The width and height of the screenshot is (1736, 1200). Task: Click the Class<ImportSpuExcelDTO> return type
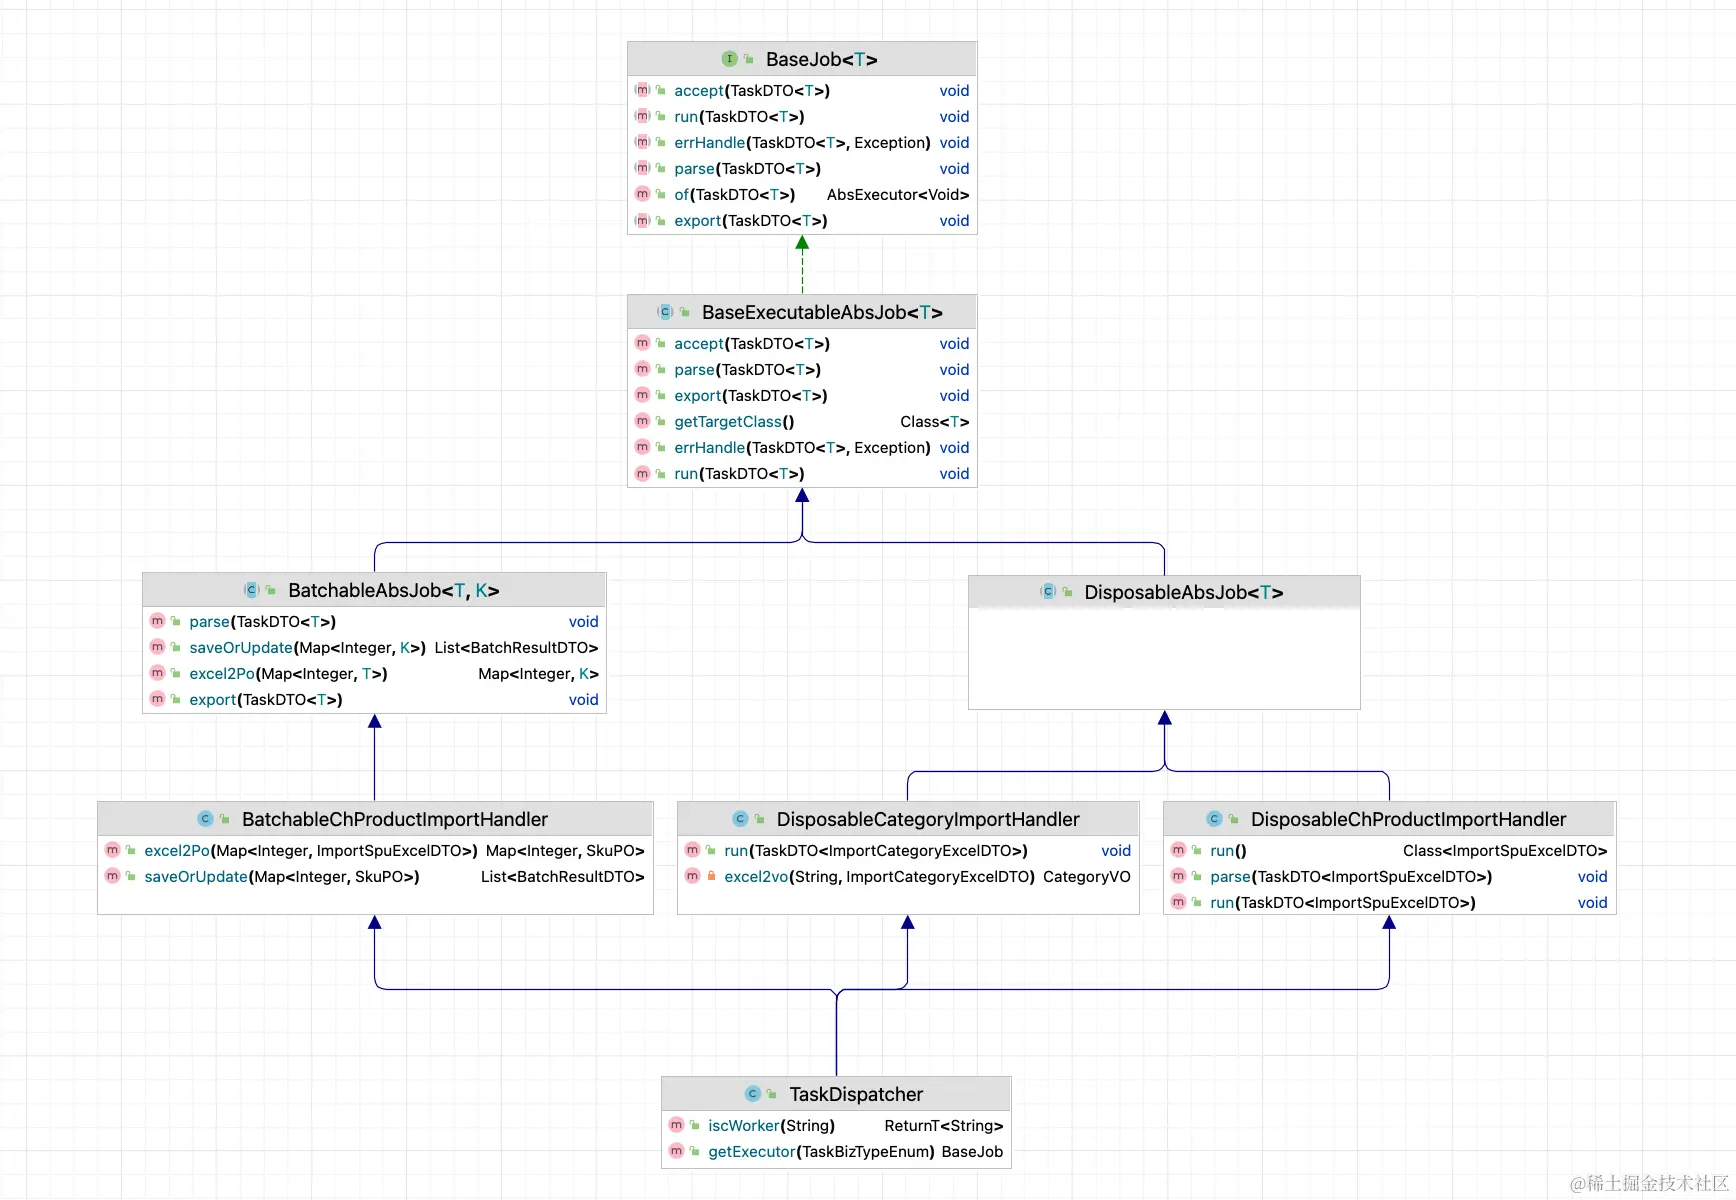(1505, 850)
